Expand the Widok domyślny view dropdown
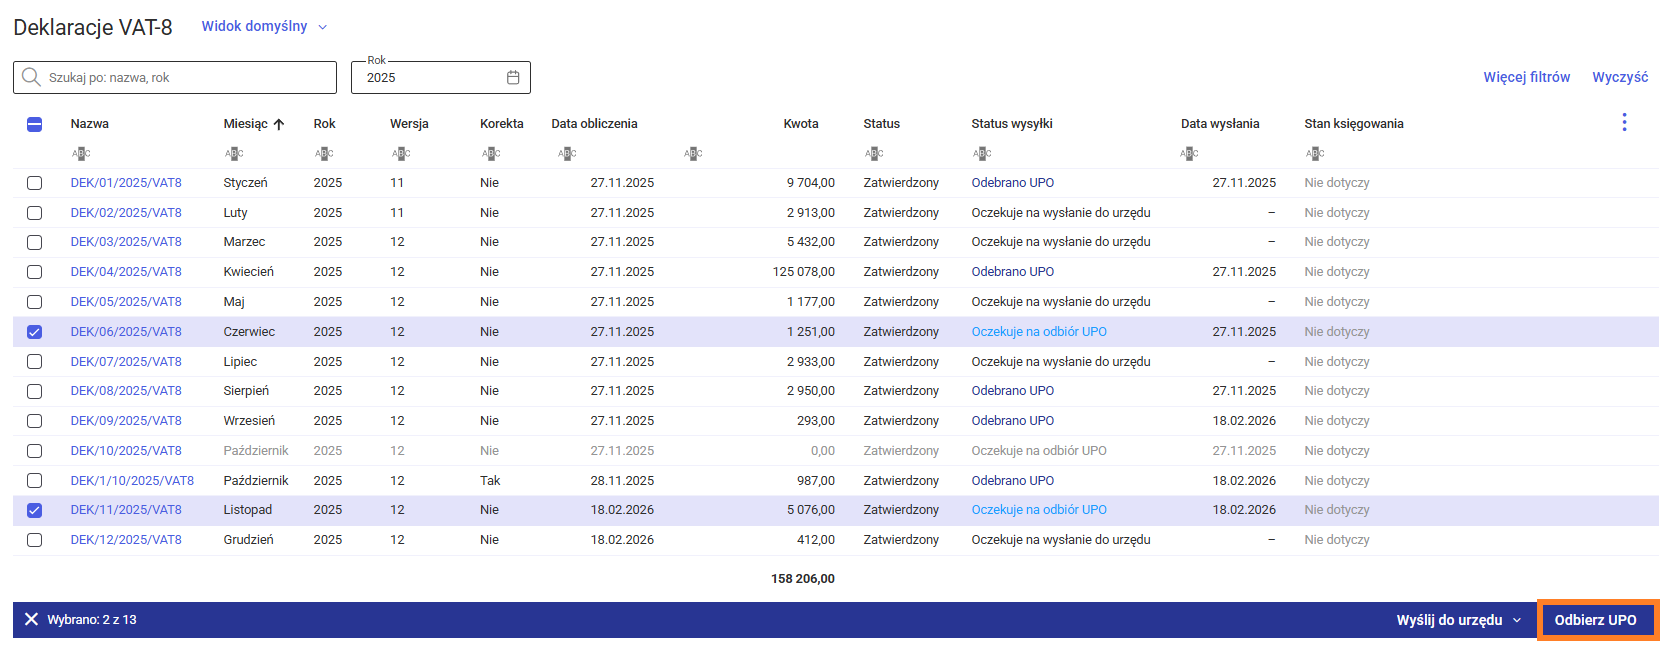The height and width of the screenshot is (662, 1672). [x=264, y=26]
